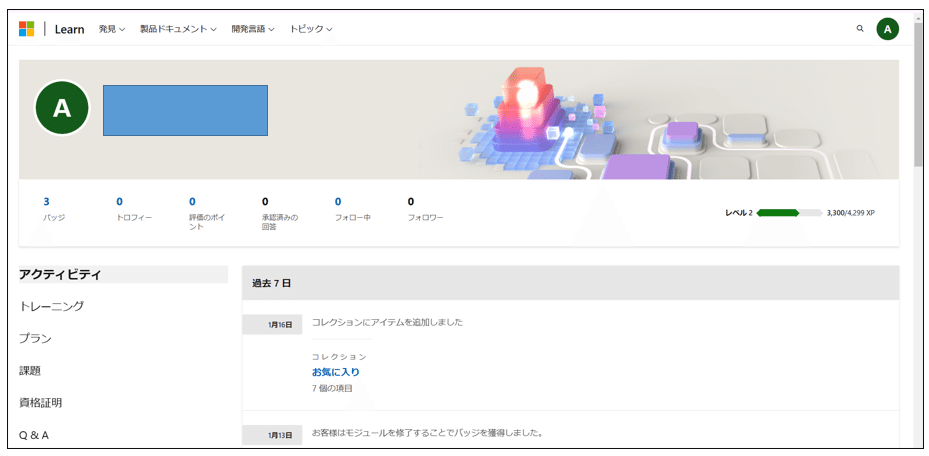Select the 資格証明 tab
The height and width of the screenshot is (456, 929).
[x=40, y=403]
